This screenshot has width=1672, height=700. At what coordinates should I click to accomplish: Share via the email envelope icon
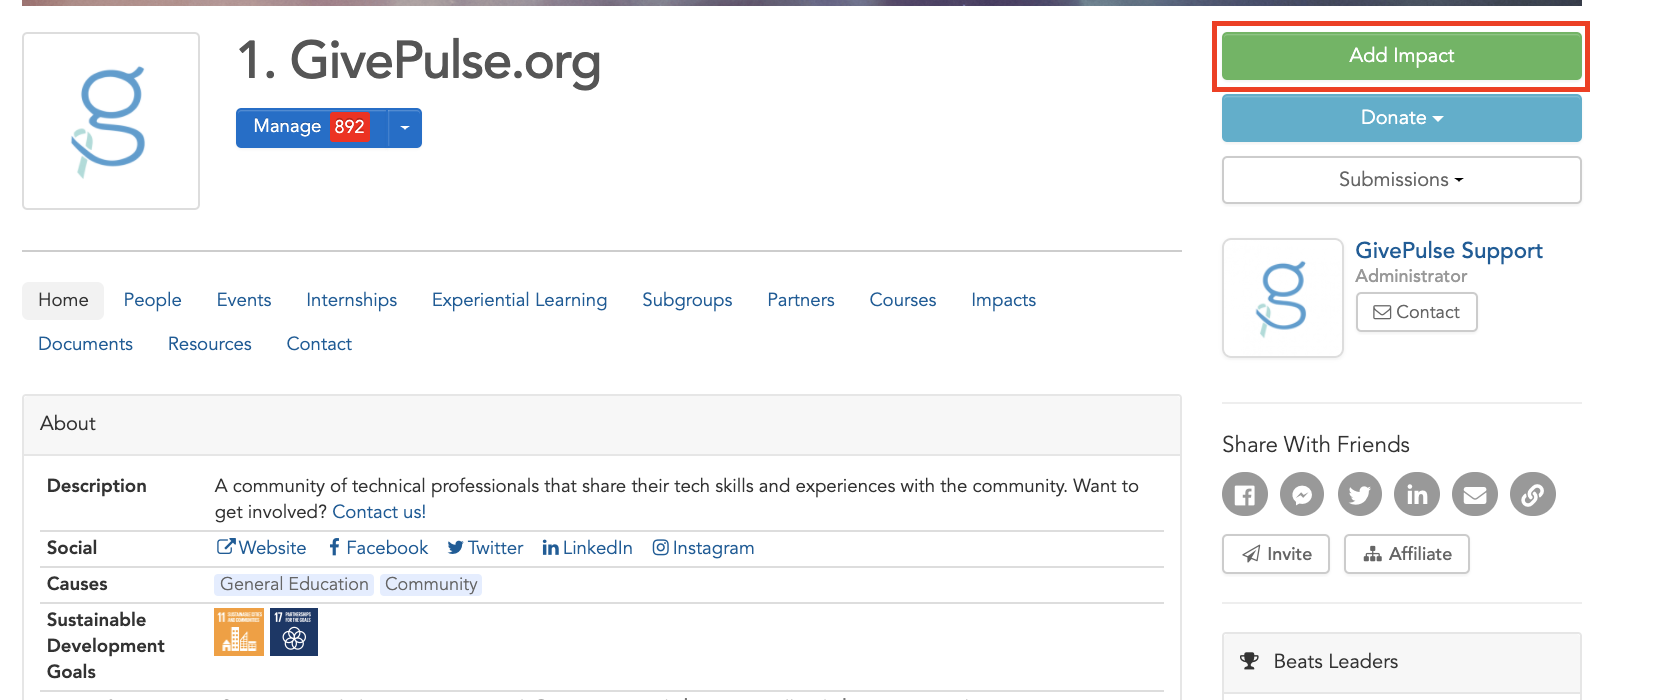[x=1475, y=494]
